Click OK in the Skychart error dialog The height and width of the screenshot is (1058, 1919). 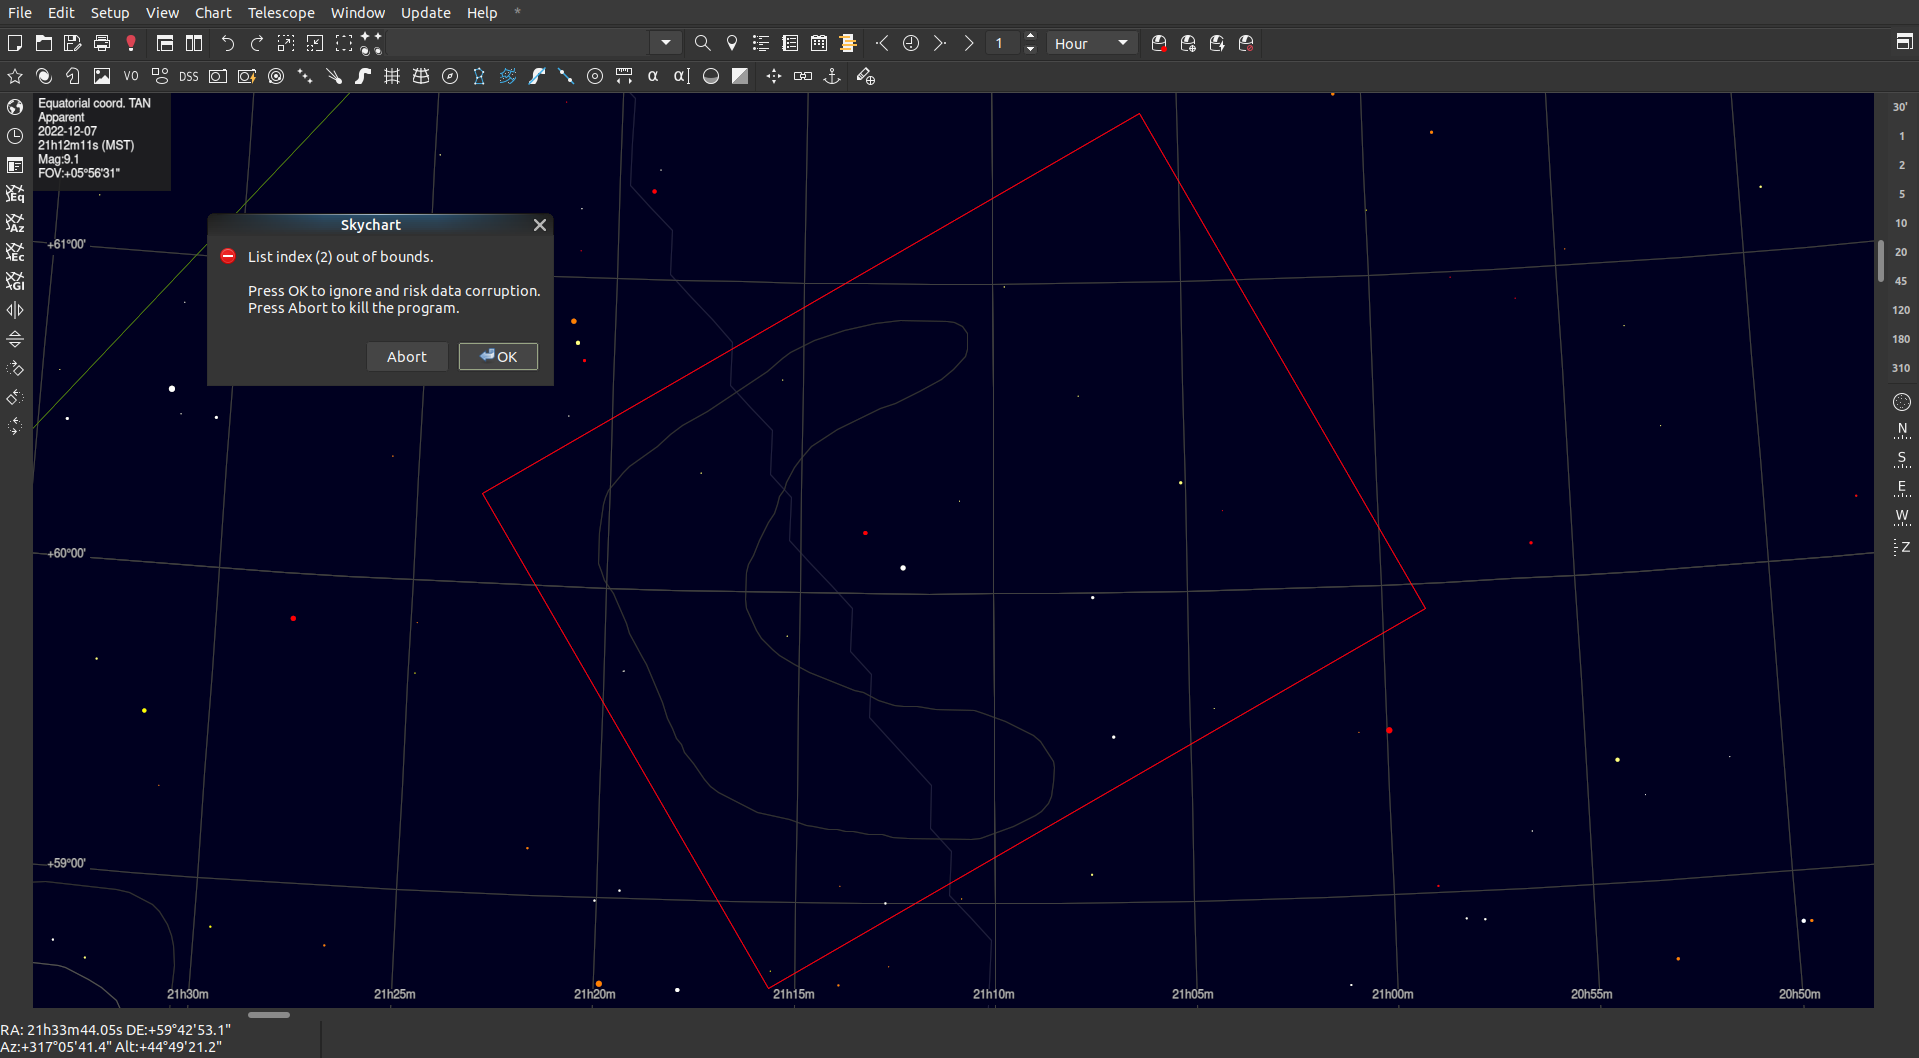(498, 357)
